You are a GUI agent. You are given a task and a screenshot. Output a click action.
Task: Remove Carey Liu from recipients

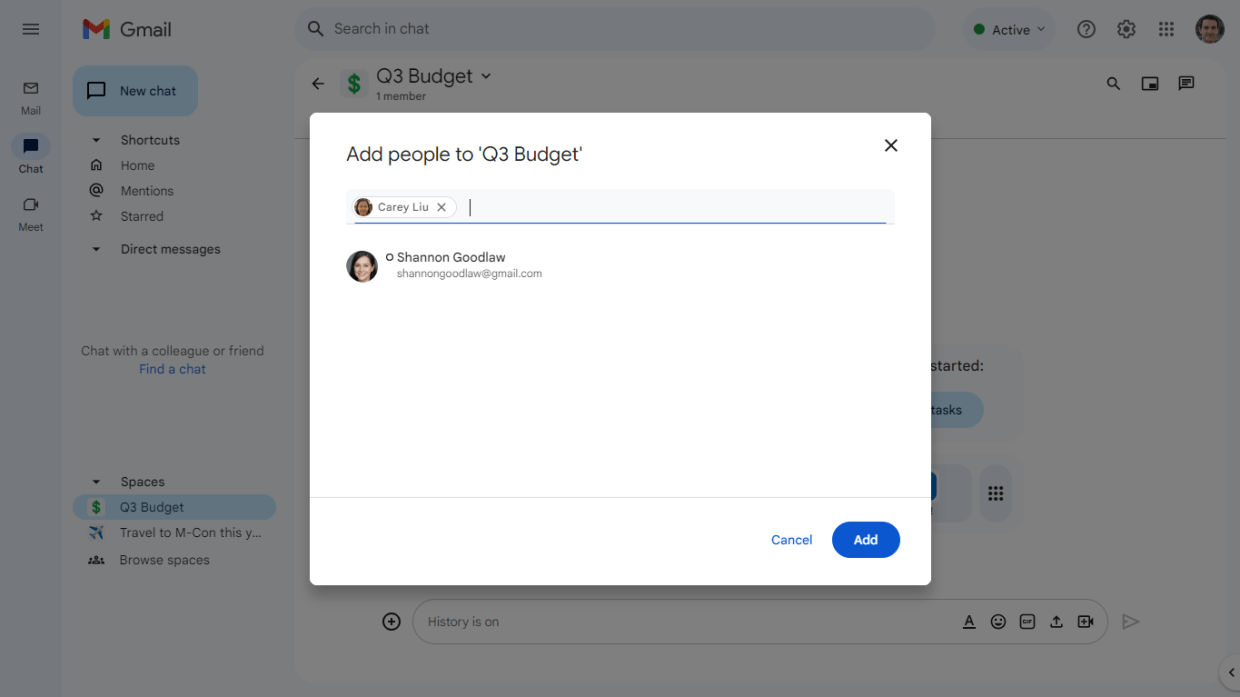[441, 207]
